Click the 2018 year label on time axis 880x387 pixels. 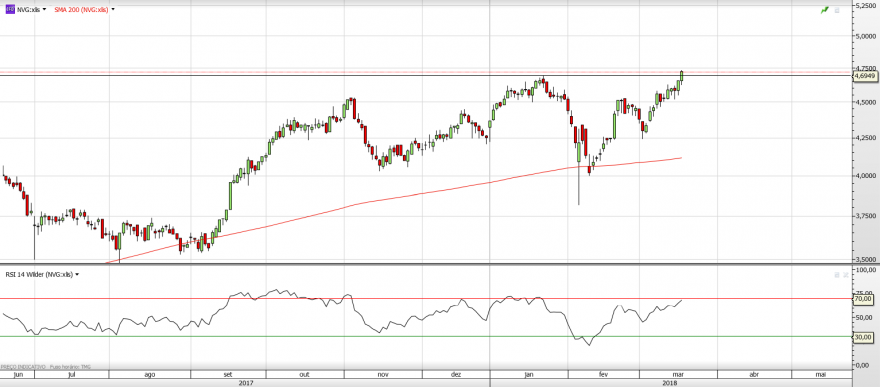coord(669,383)
